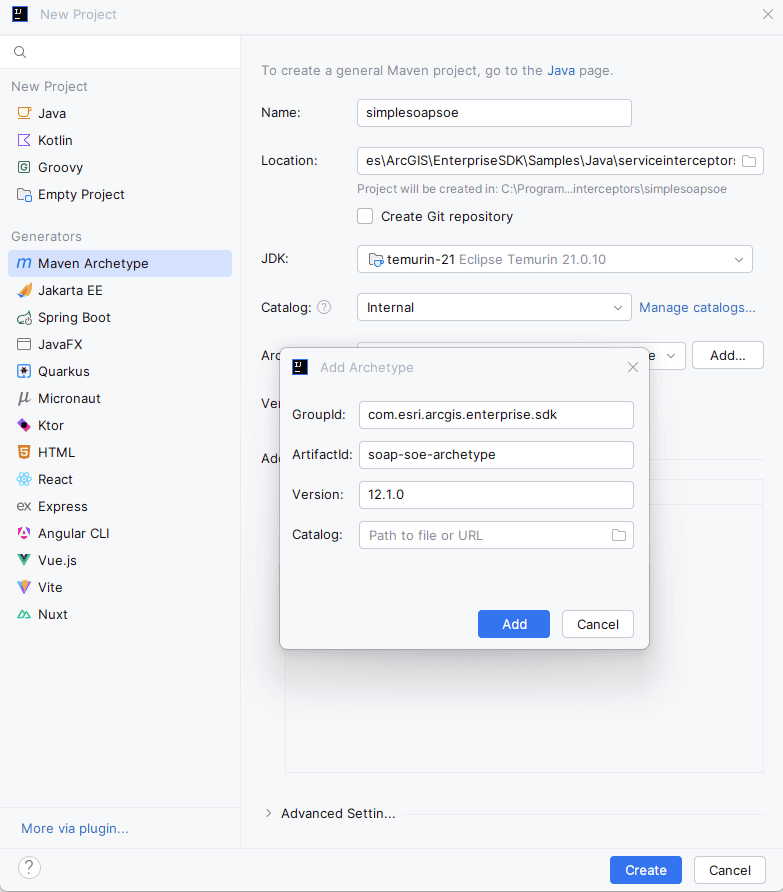Click the search magnifier icon
783x892 pixels.
coord(20,52)
